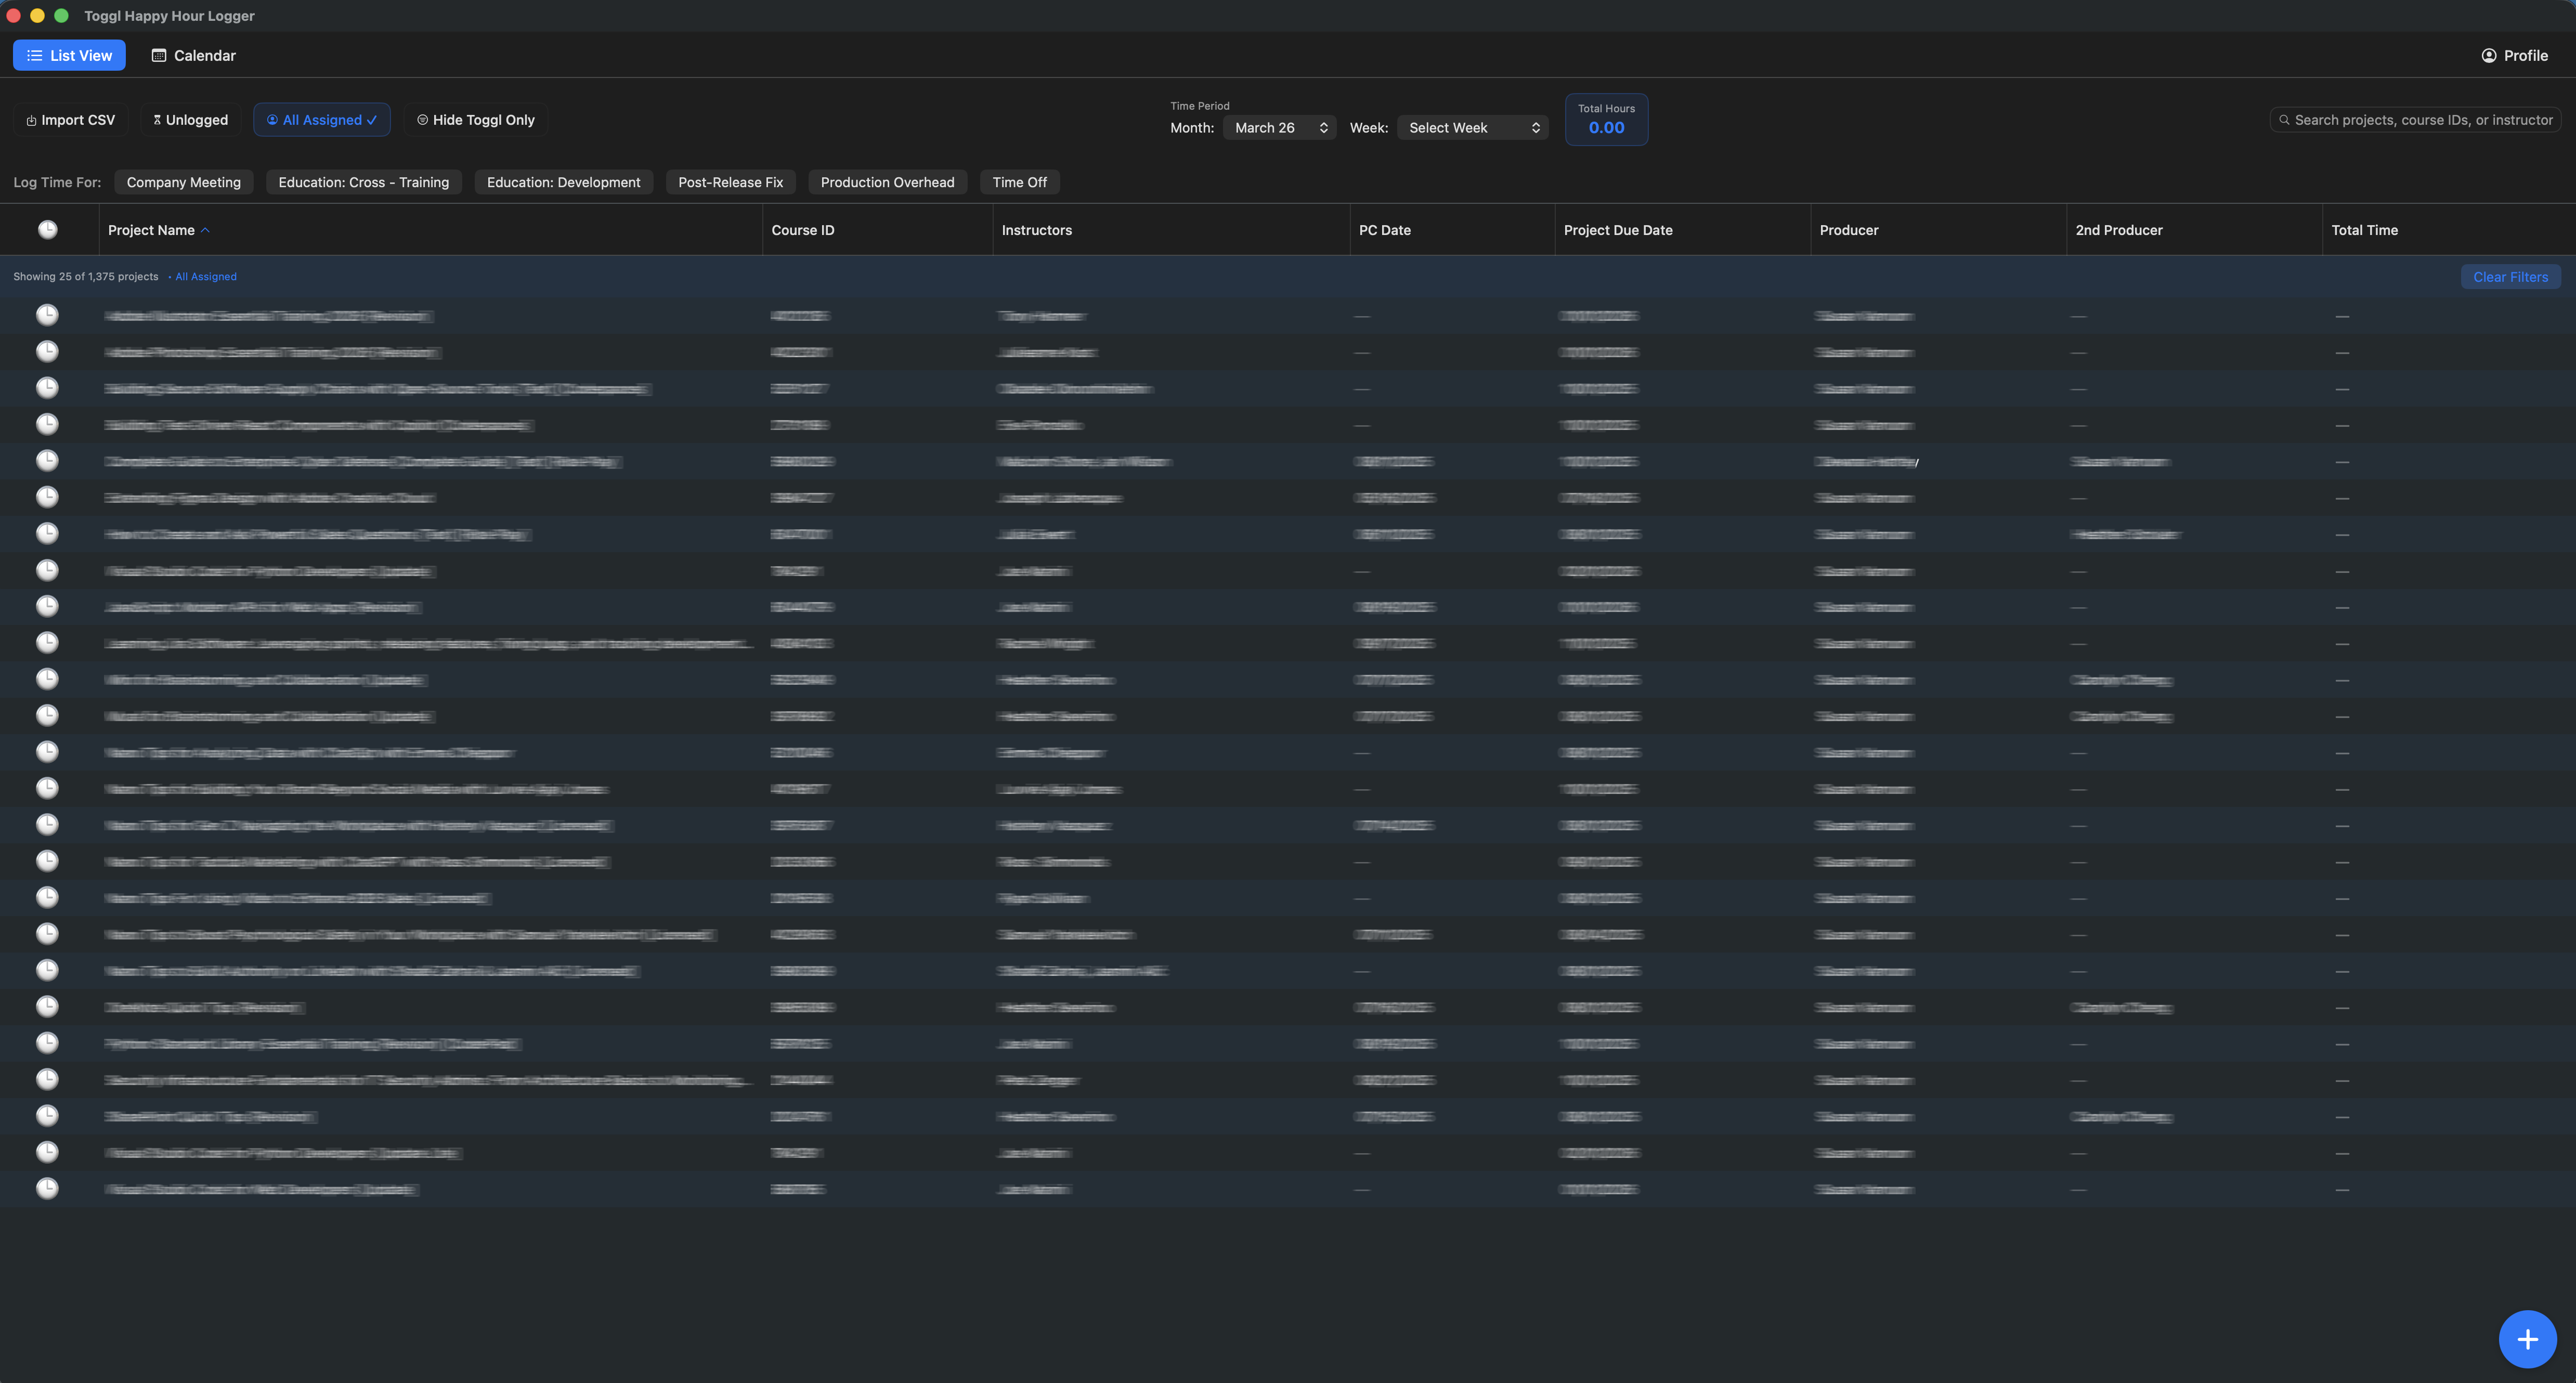Click the list icon inside the List View button
This screenshot has width=2576, height=1383.
tap(34, 55)
